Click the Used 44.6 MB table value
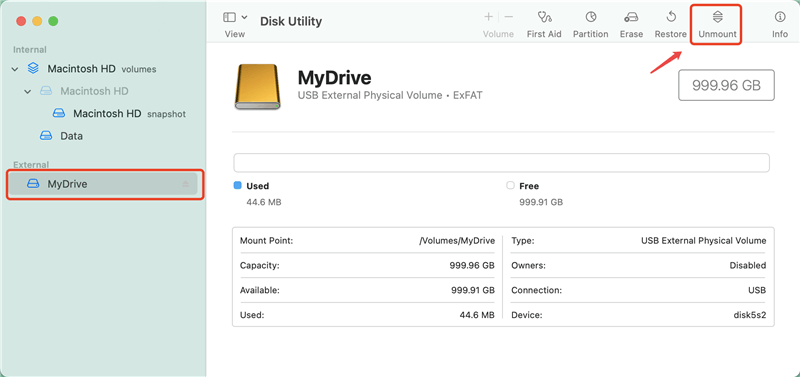 point(477,315)
